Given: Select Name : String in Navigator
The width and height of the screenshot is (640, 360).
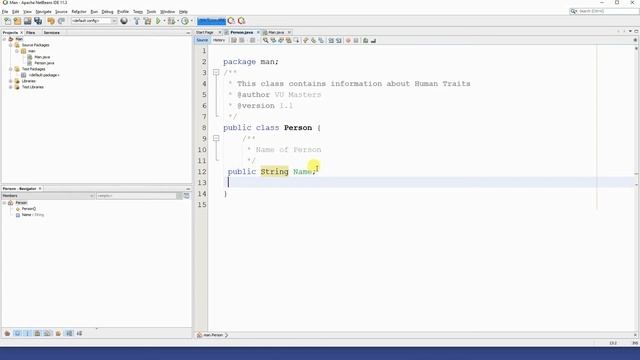Looking at the screenshot, I should [33, 215].
